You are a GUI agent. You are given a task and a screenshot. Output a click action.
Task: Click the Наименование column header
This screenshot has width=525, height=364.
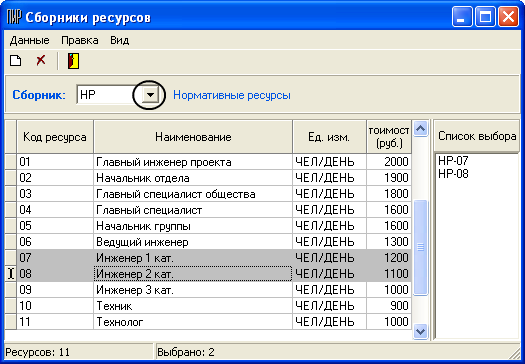click(x=193, y=137)
